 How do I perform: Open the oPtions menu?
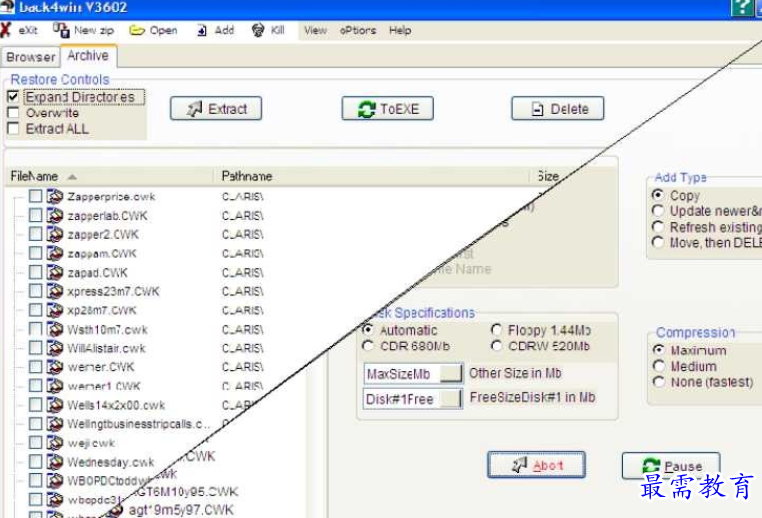coord(358,30)
